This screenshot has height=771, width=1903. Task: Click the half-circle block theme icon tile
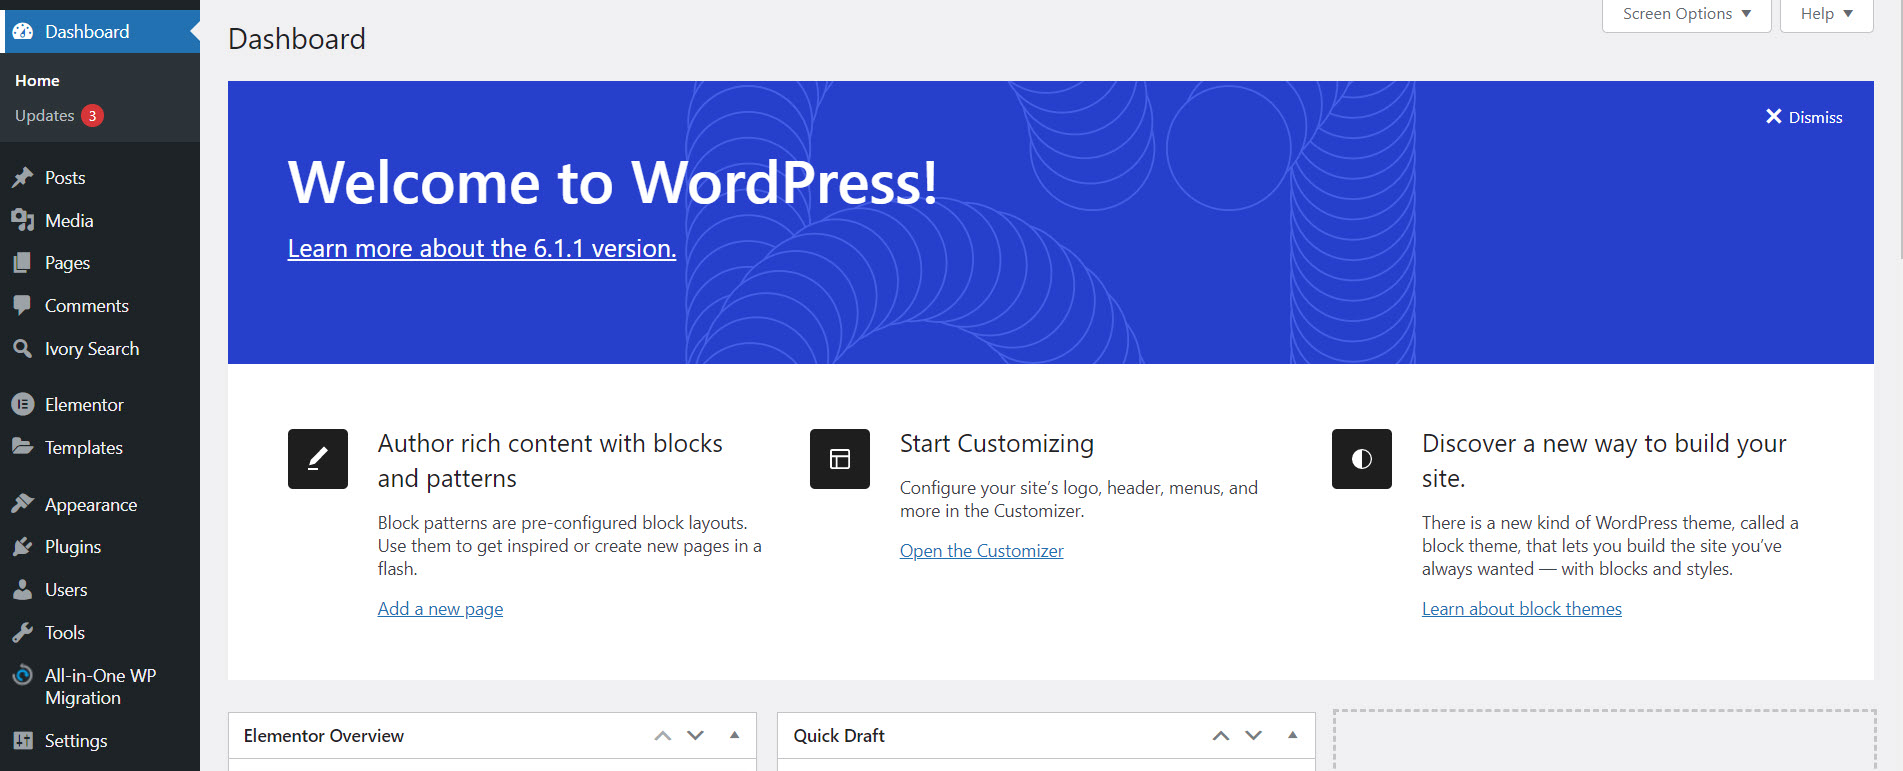1362,459
